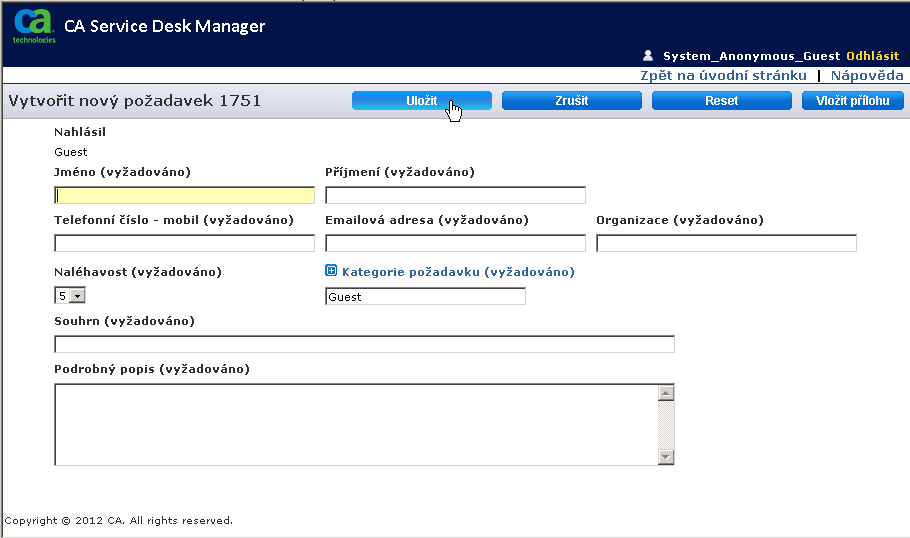Click the Vytvořit nový požadavek 1751 heading
910x538 pixels.
tap(135, 100)
